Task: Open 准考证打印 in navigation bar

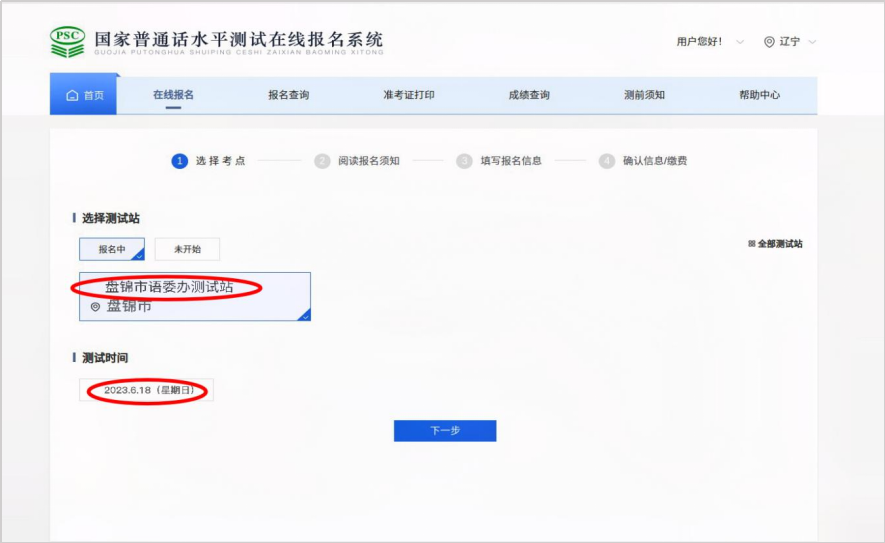Action: pos(408,95)
